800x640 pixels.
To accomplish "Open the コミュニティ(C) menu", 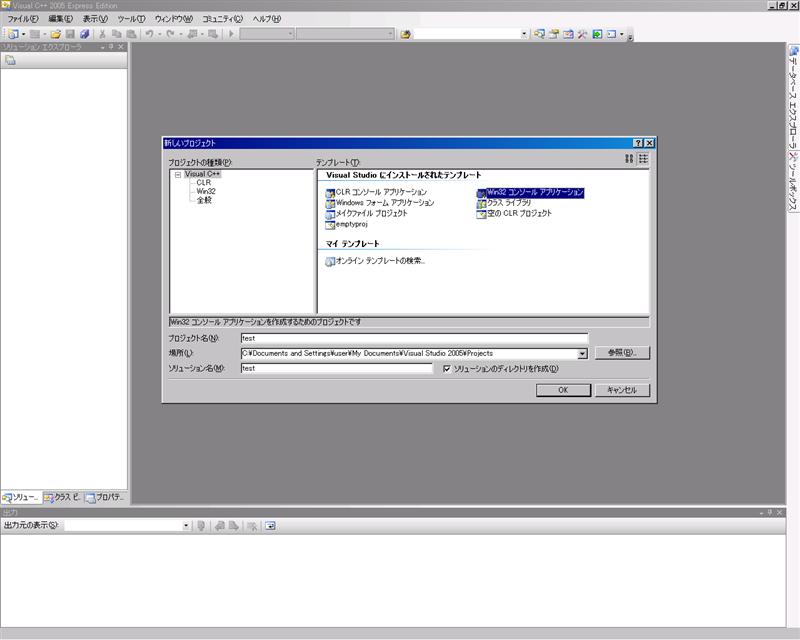I will 222,19.
